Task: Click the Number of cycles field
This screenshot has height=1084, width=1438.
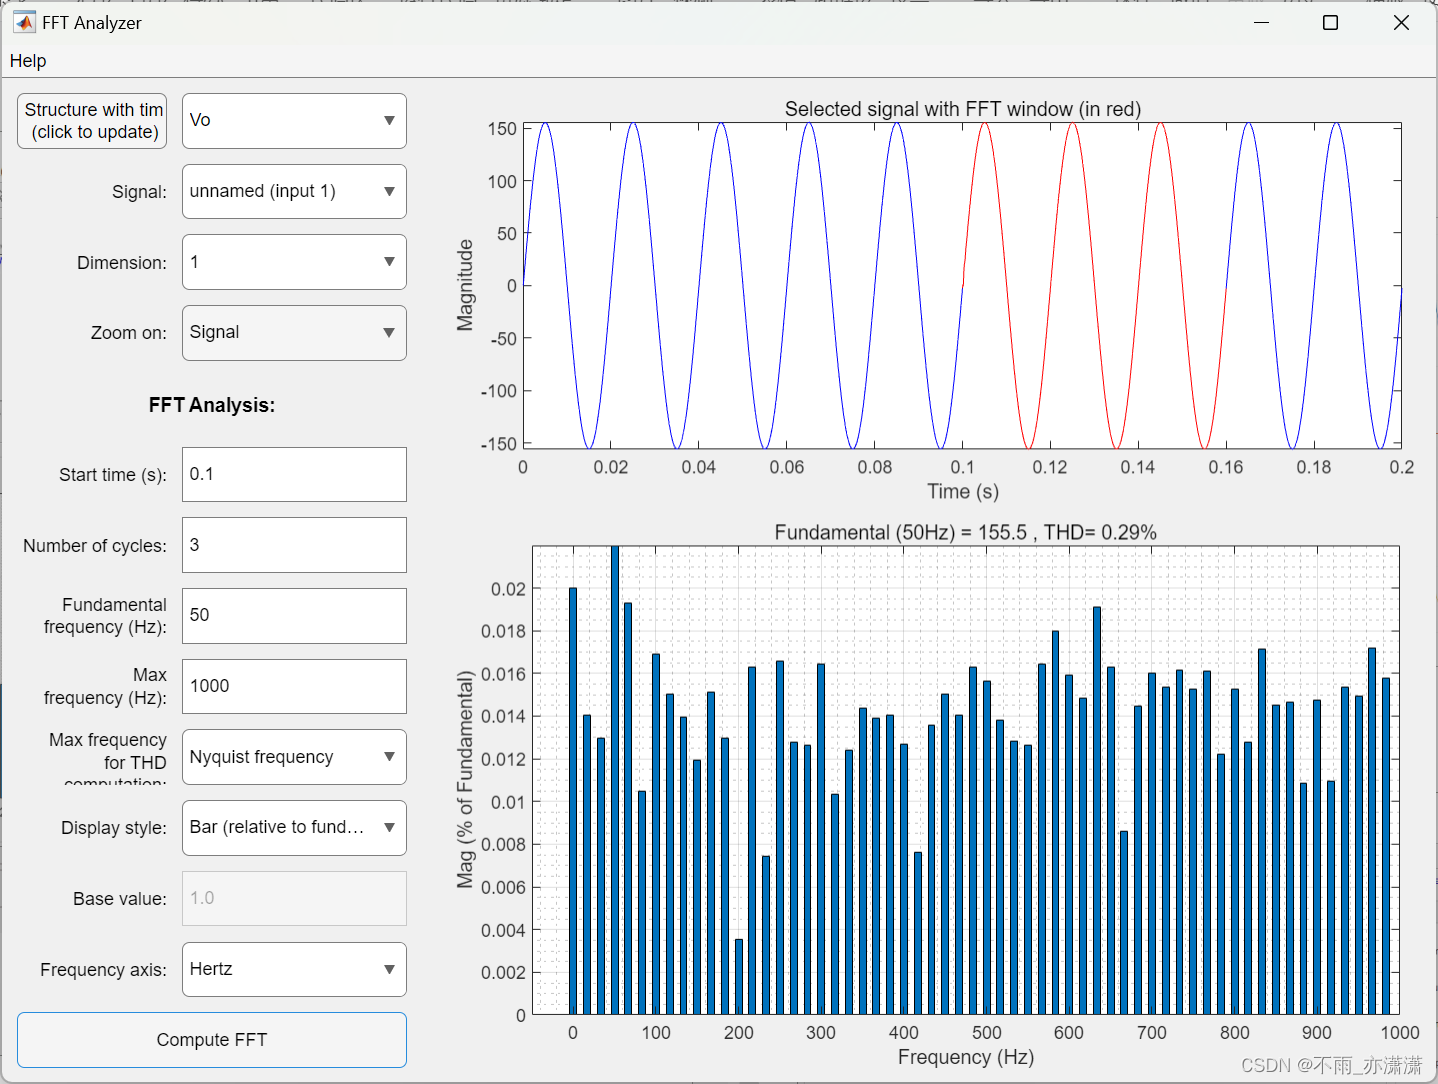Action: pos(294,545)
